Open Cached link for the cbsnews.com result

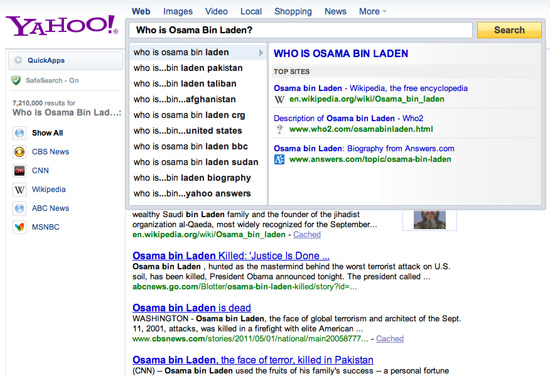390,339
